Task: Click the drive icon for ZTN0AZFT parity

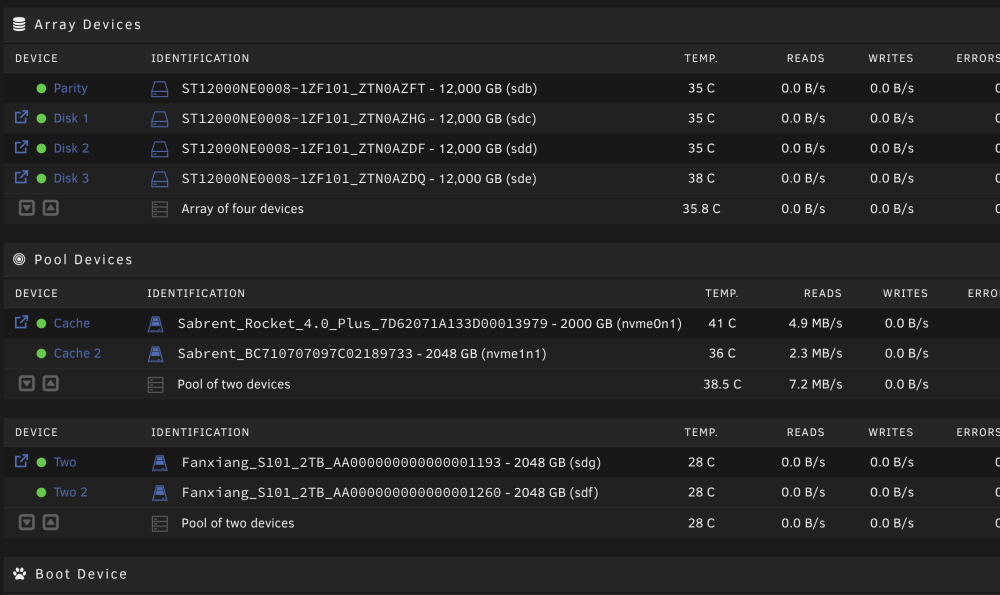Action: tap(159, 89)
